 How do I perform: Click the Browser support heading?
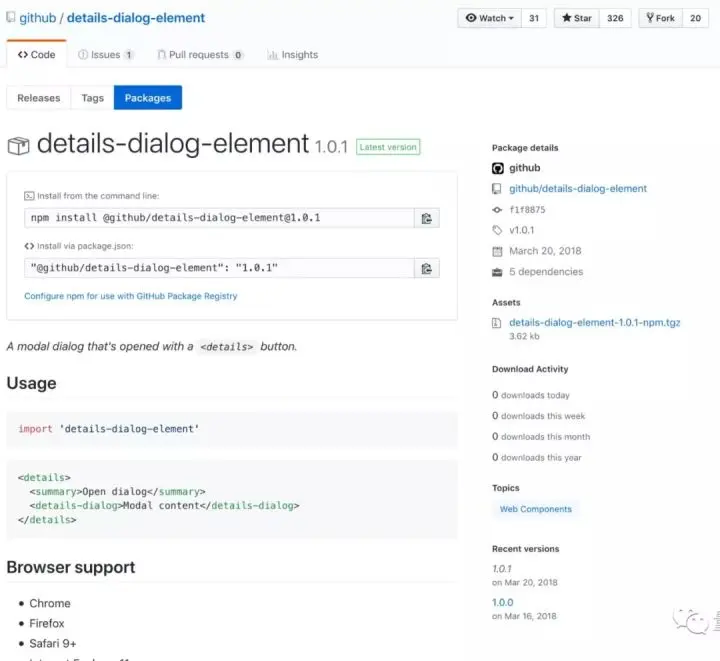tap(71, 567)
